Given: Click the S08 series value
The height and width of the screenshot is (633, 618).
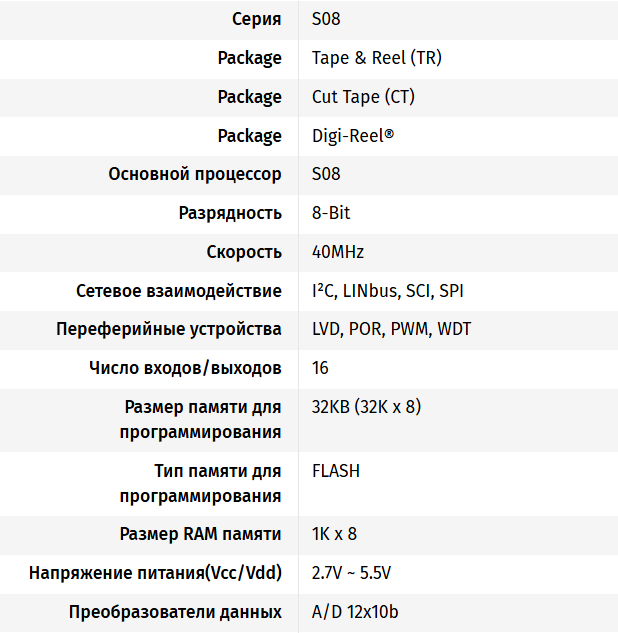Looking at the screenshot, I should pos(326,19).
